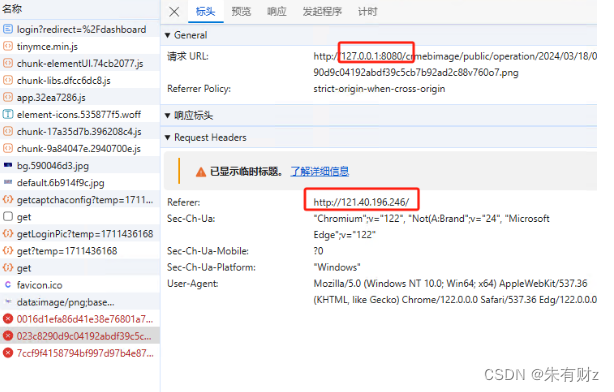614x392 pixels.
Task: Click the Sec-Ch-Ua-Platform value "Windows"
Action: click(337, 267)
